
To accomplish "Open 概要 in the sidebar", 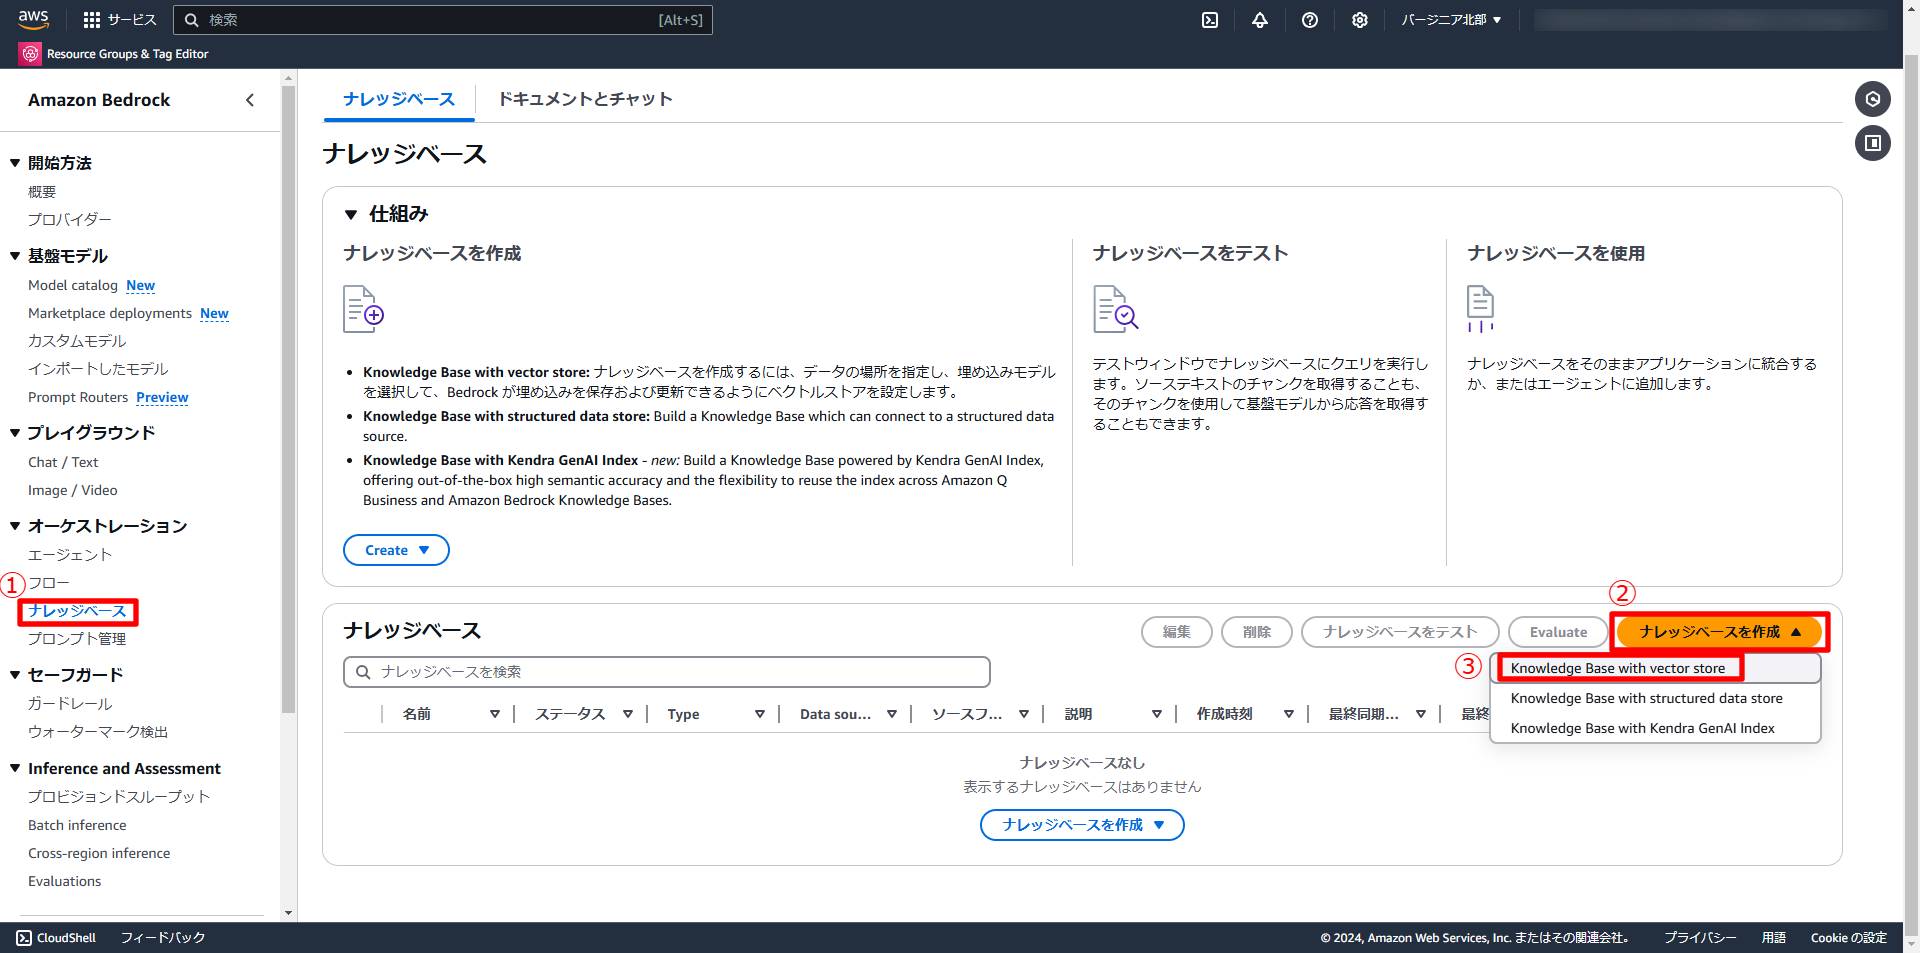I will pos(42,192).
